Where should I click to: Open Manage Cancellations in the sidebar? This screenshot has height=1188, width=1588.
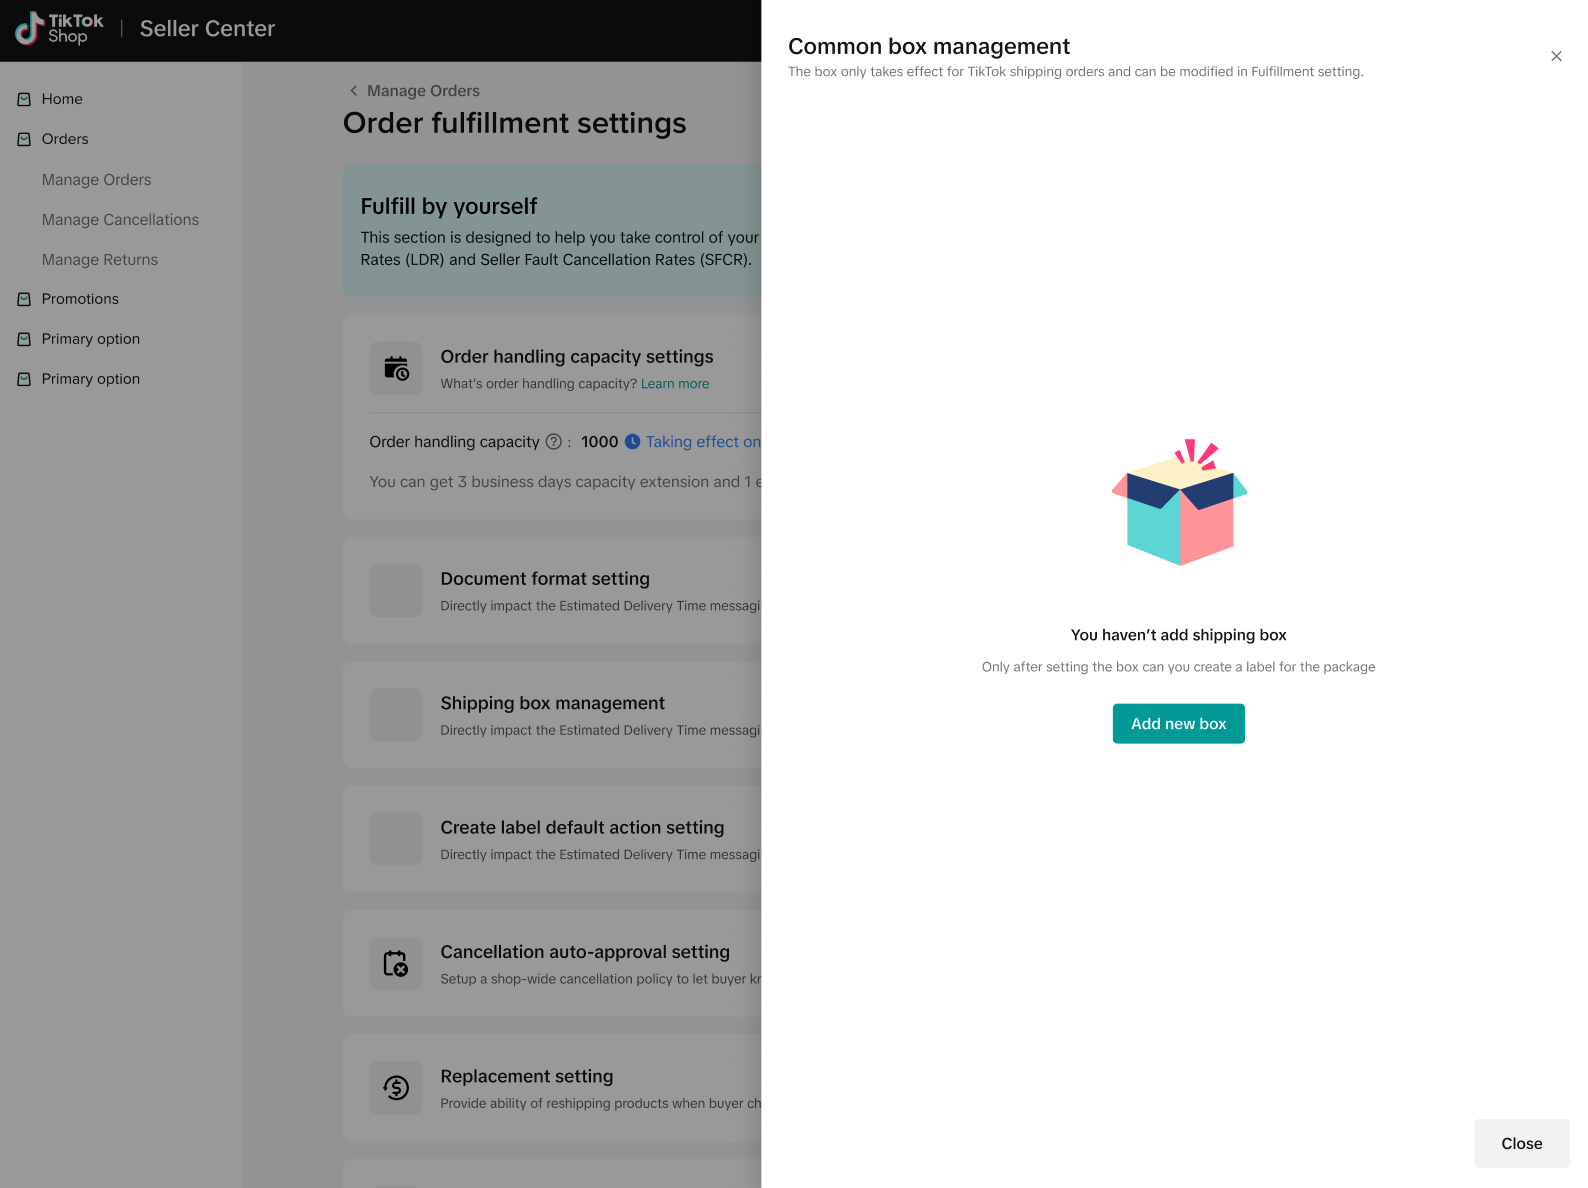click(x=120, y=220)
